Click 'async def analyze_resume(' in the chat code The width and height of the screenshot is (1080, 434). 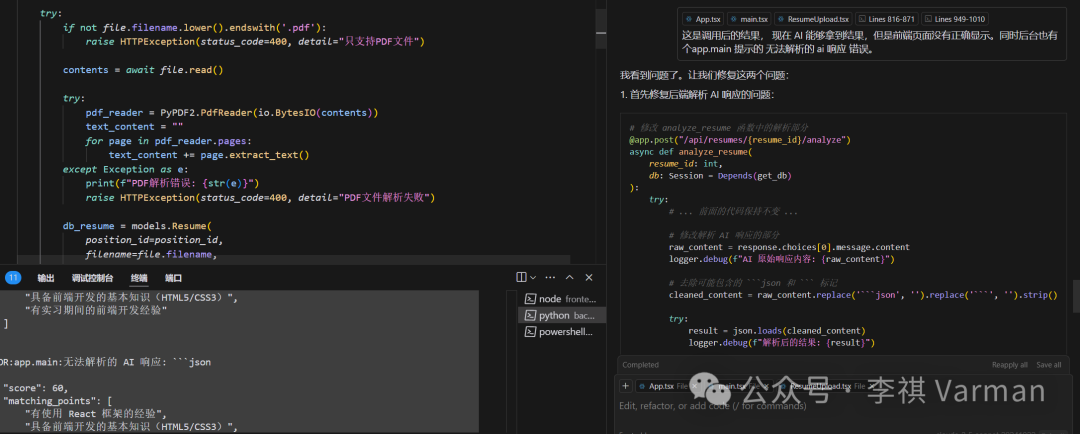point(691,152)
